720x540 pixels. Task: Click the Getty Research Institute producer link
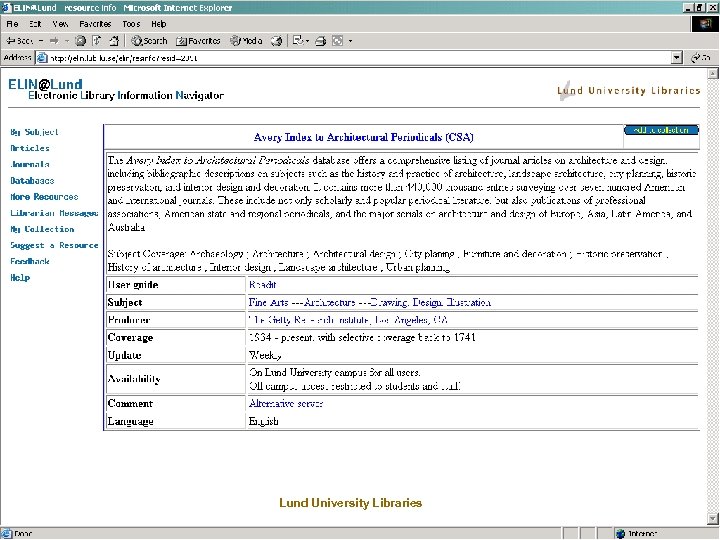[x=348, y=320]
